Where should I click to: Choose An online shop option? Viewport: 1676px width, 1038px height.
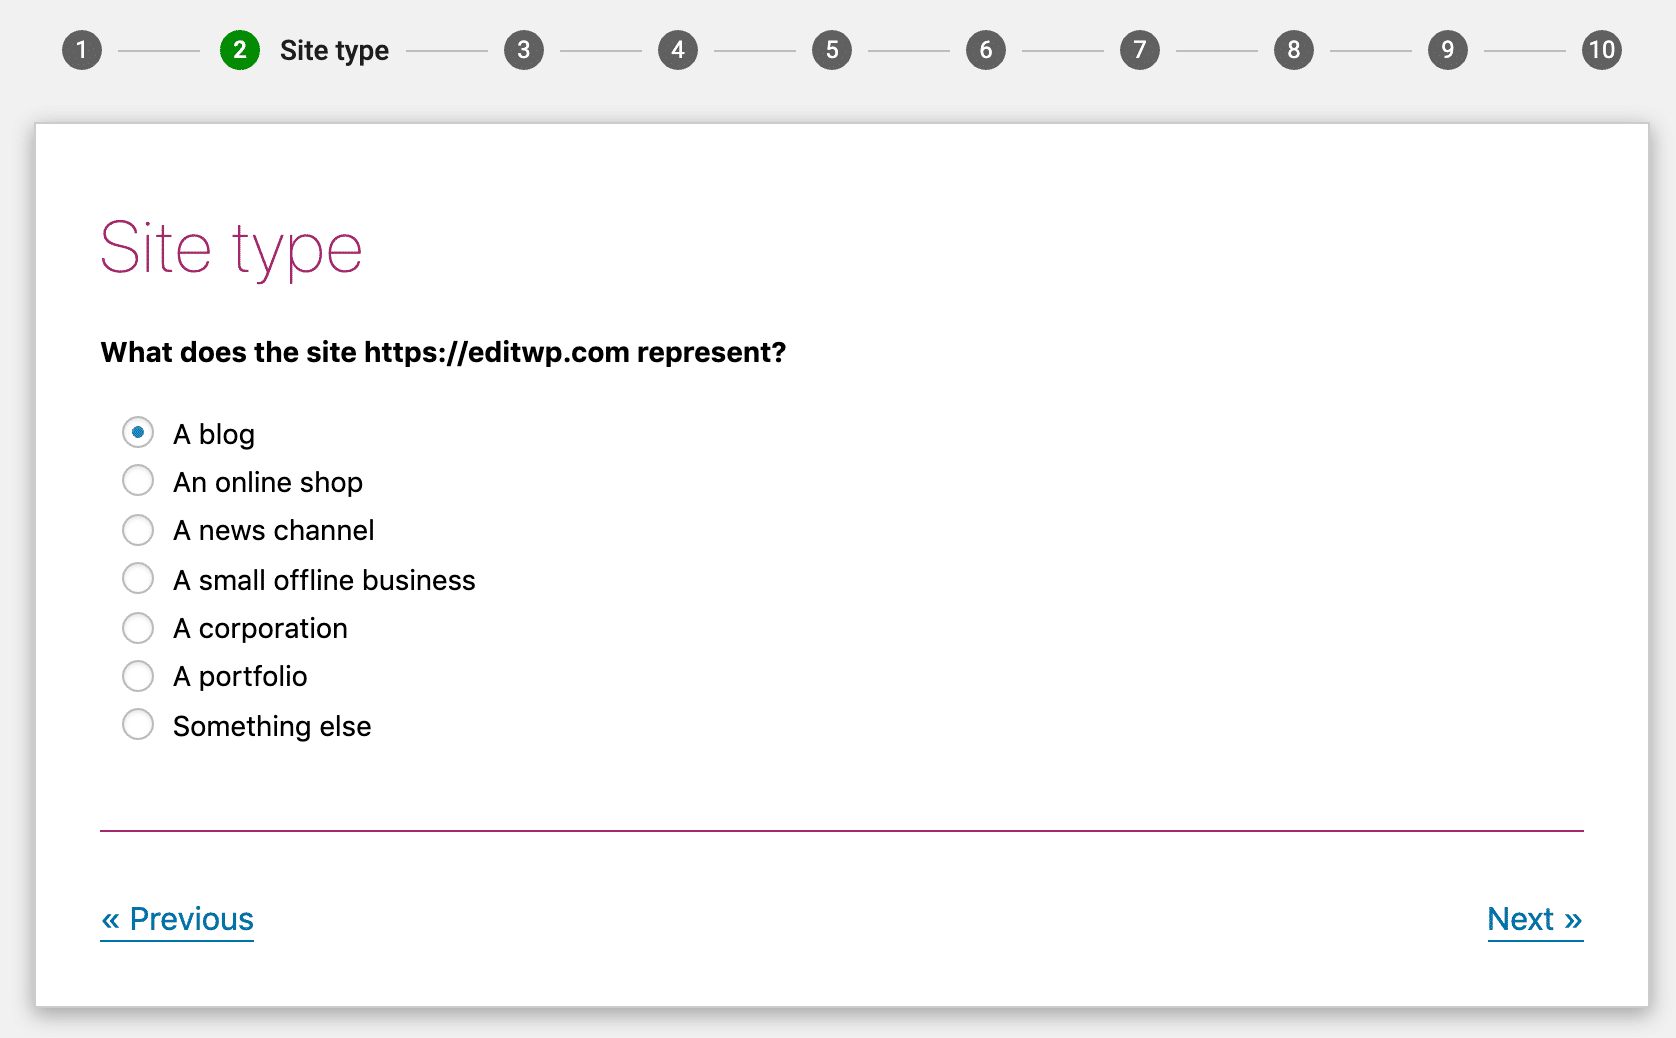(138, 480)
